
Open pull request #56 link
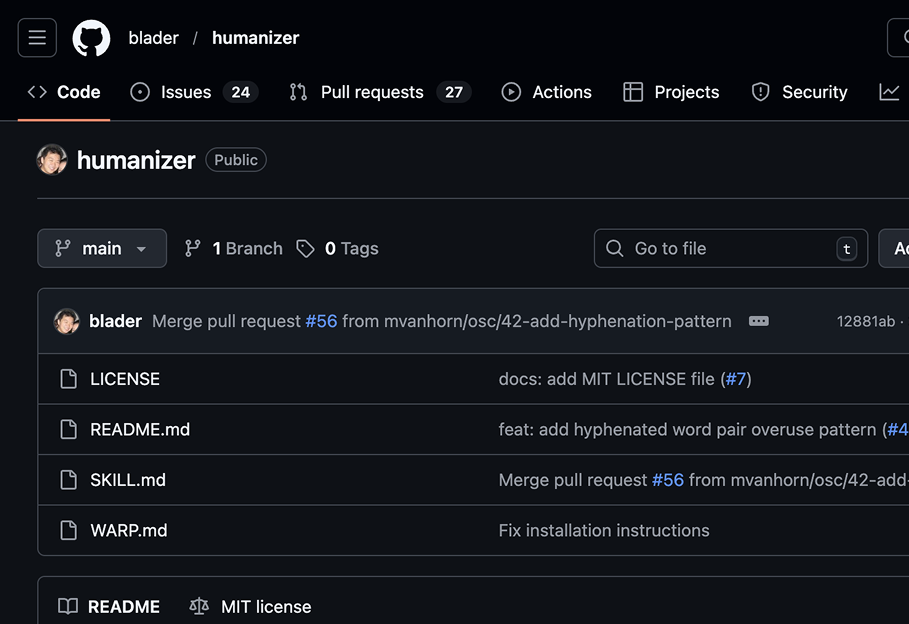point(321,321)
